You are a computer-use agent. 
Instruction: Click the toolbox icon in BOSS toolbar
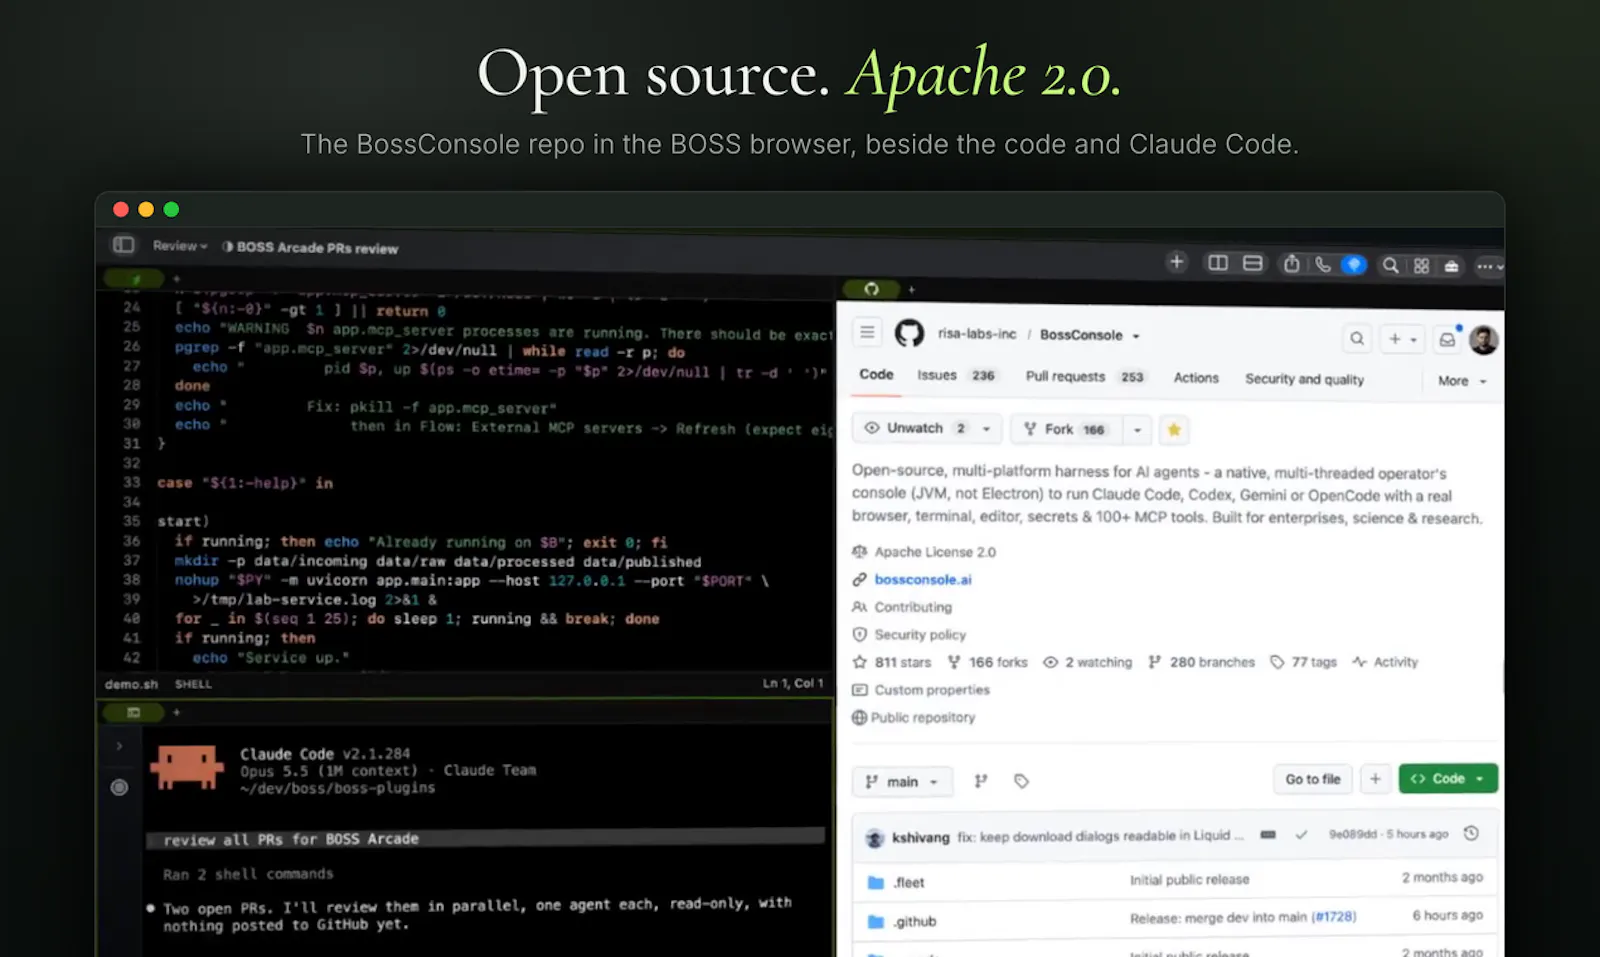[x=1451, y=266]
